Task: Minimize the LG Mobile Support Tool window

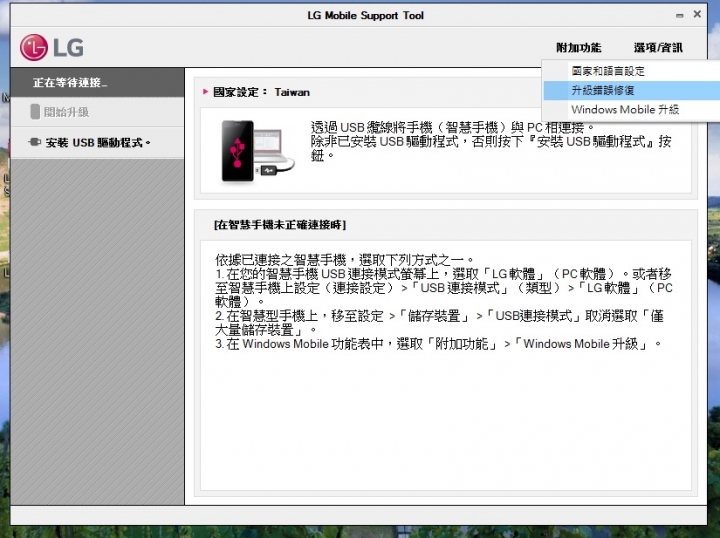Action: [x=680, y=16]
